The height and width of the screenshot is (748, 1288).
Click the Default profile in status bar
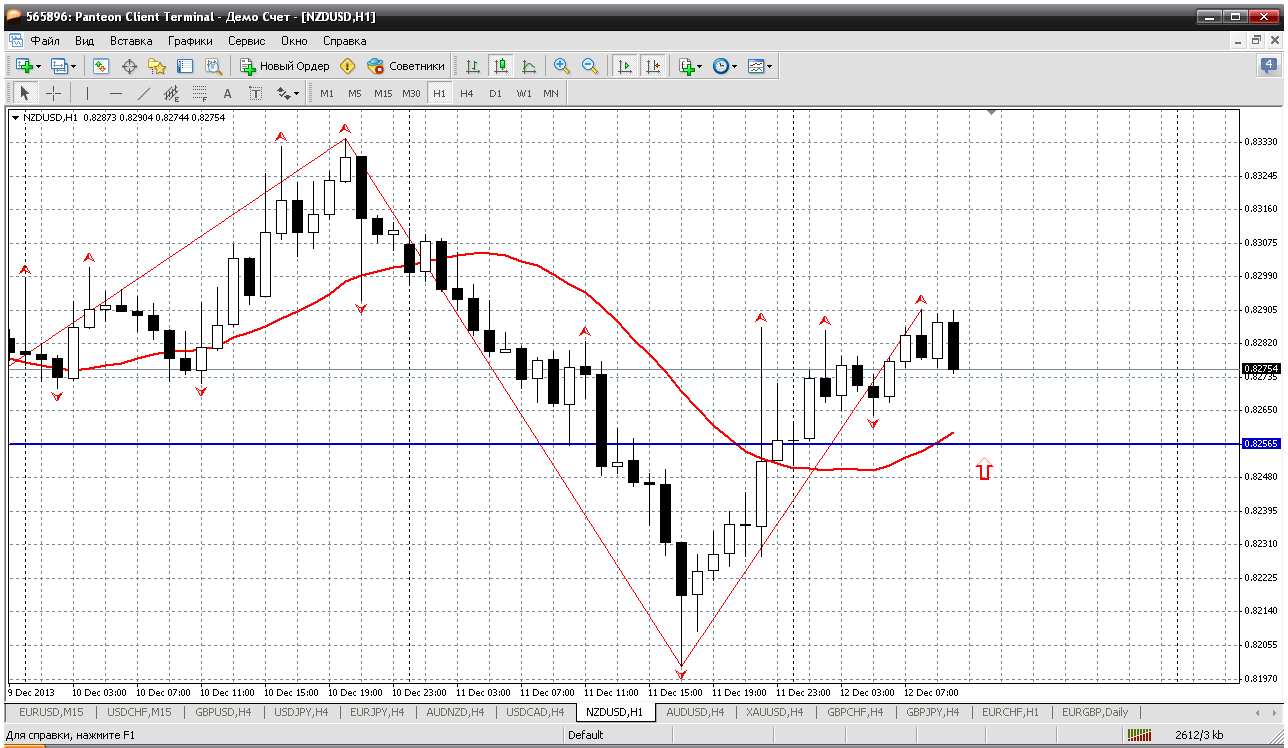(585, 735)
